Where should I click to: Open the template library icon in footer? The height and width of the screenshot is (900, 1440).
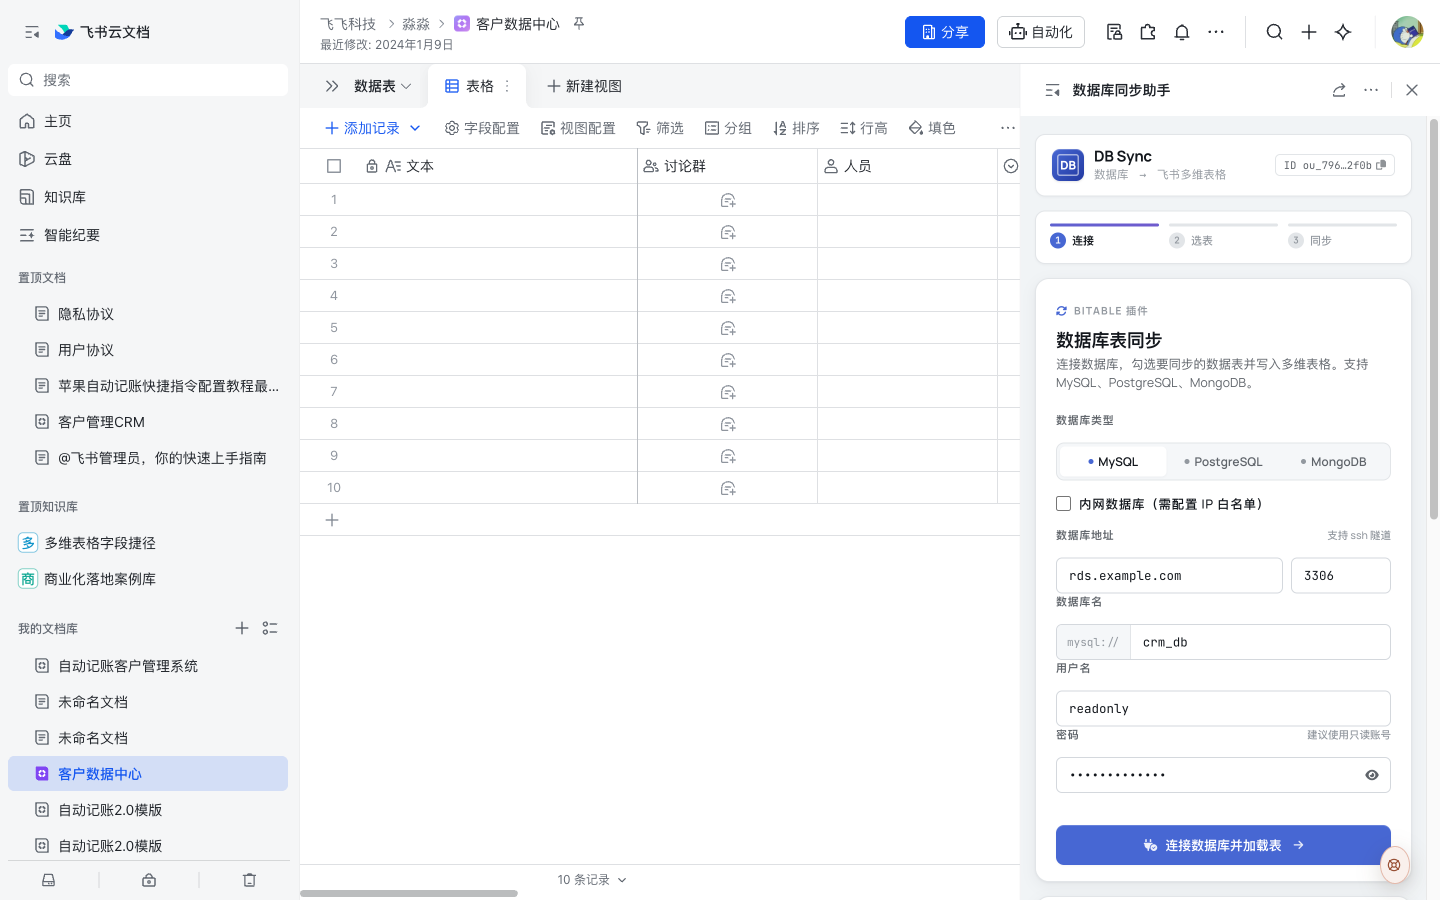tap(149, 880)
